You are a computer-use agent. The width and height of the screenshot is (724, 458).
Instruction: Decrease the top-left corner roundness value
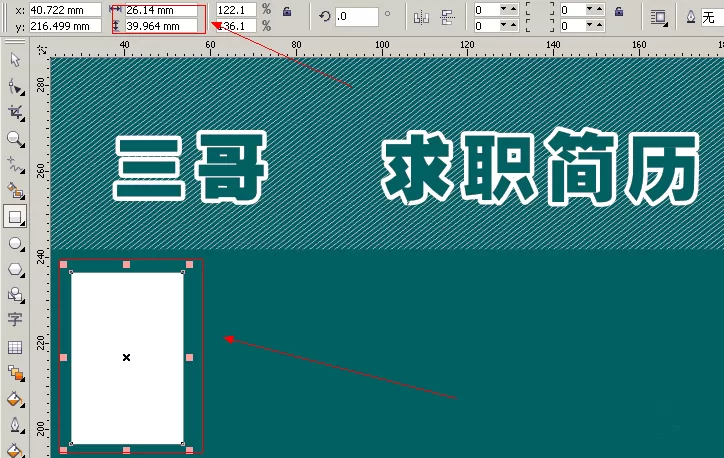pos(504,9)
